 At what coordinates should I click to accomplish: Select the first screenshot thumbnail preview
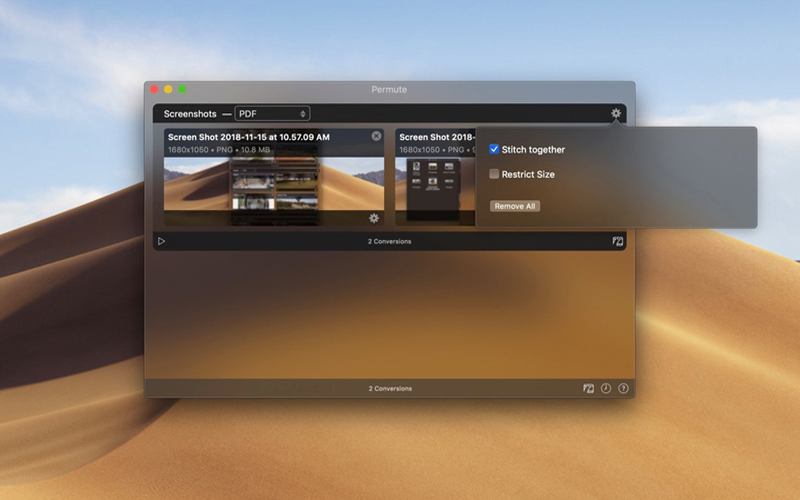coord(274,184)
